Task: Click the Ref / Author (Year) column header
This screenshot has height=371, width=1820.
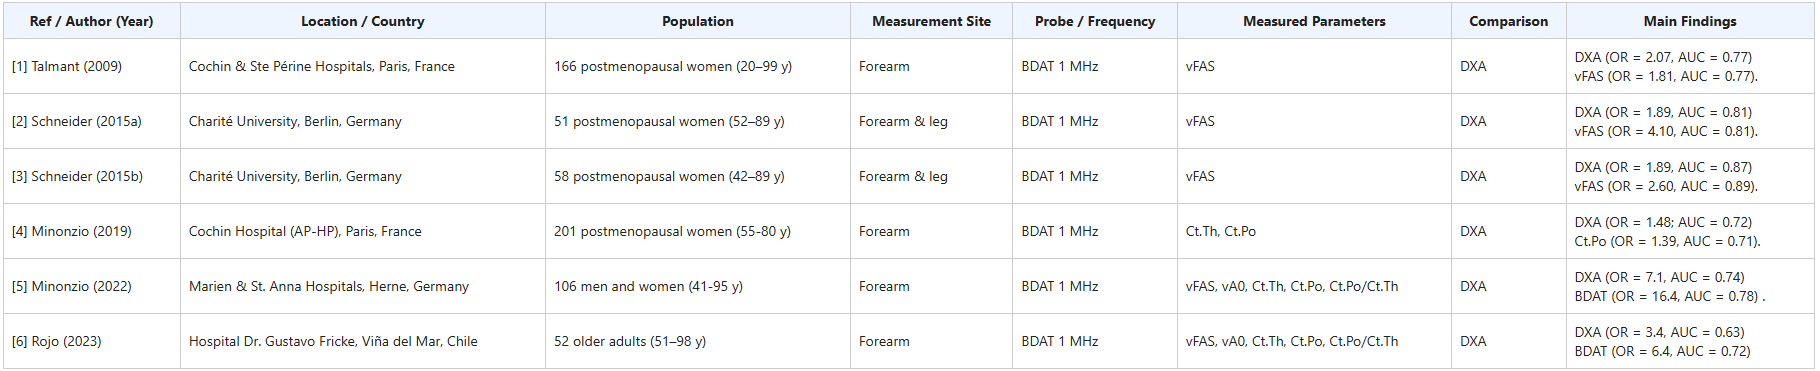Action: tap(92, 21)
